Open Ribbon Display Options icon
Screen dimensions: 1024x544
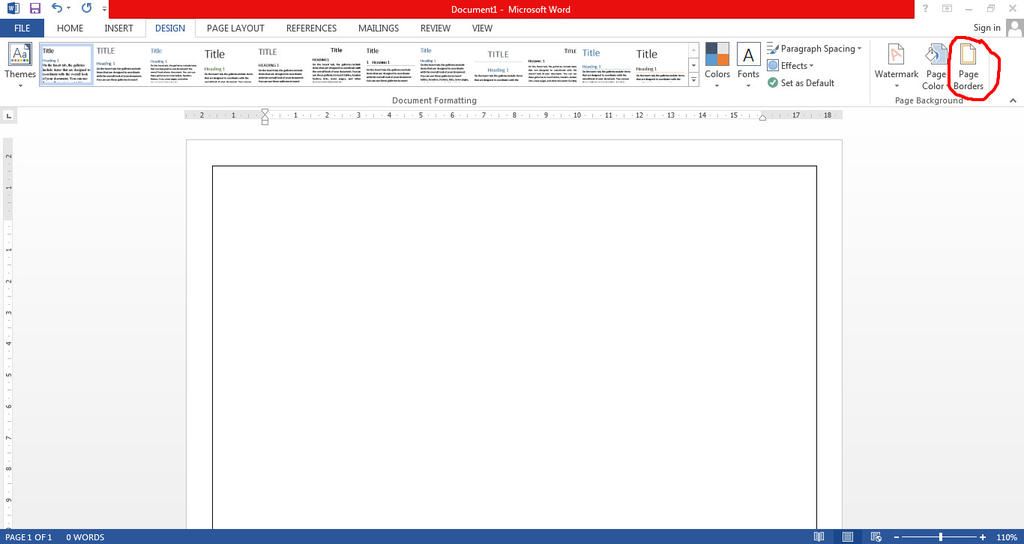pos(946,8)
